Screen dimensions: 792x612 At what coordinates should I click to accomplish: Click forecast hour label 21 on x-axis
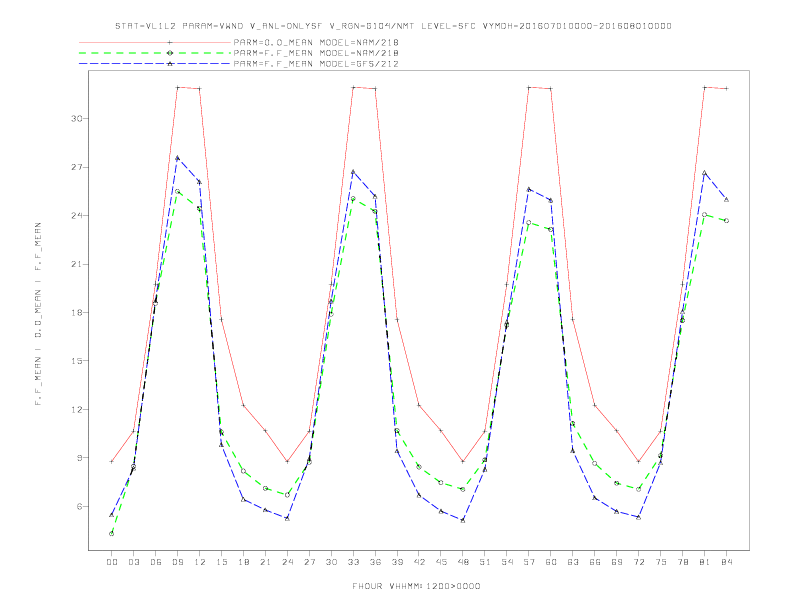click(x=265, y=562)
